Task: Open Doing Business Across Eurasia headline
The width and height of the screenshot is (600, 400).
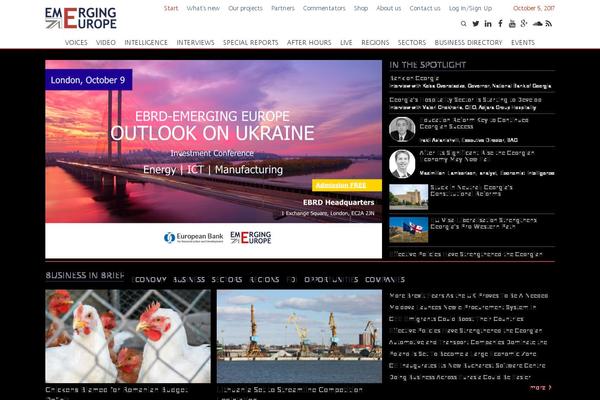Action: click(x=460, y=377)
